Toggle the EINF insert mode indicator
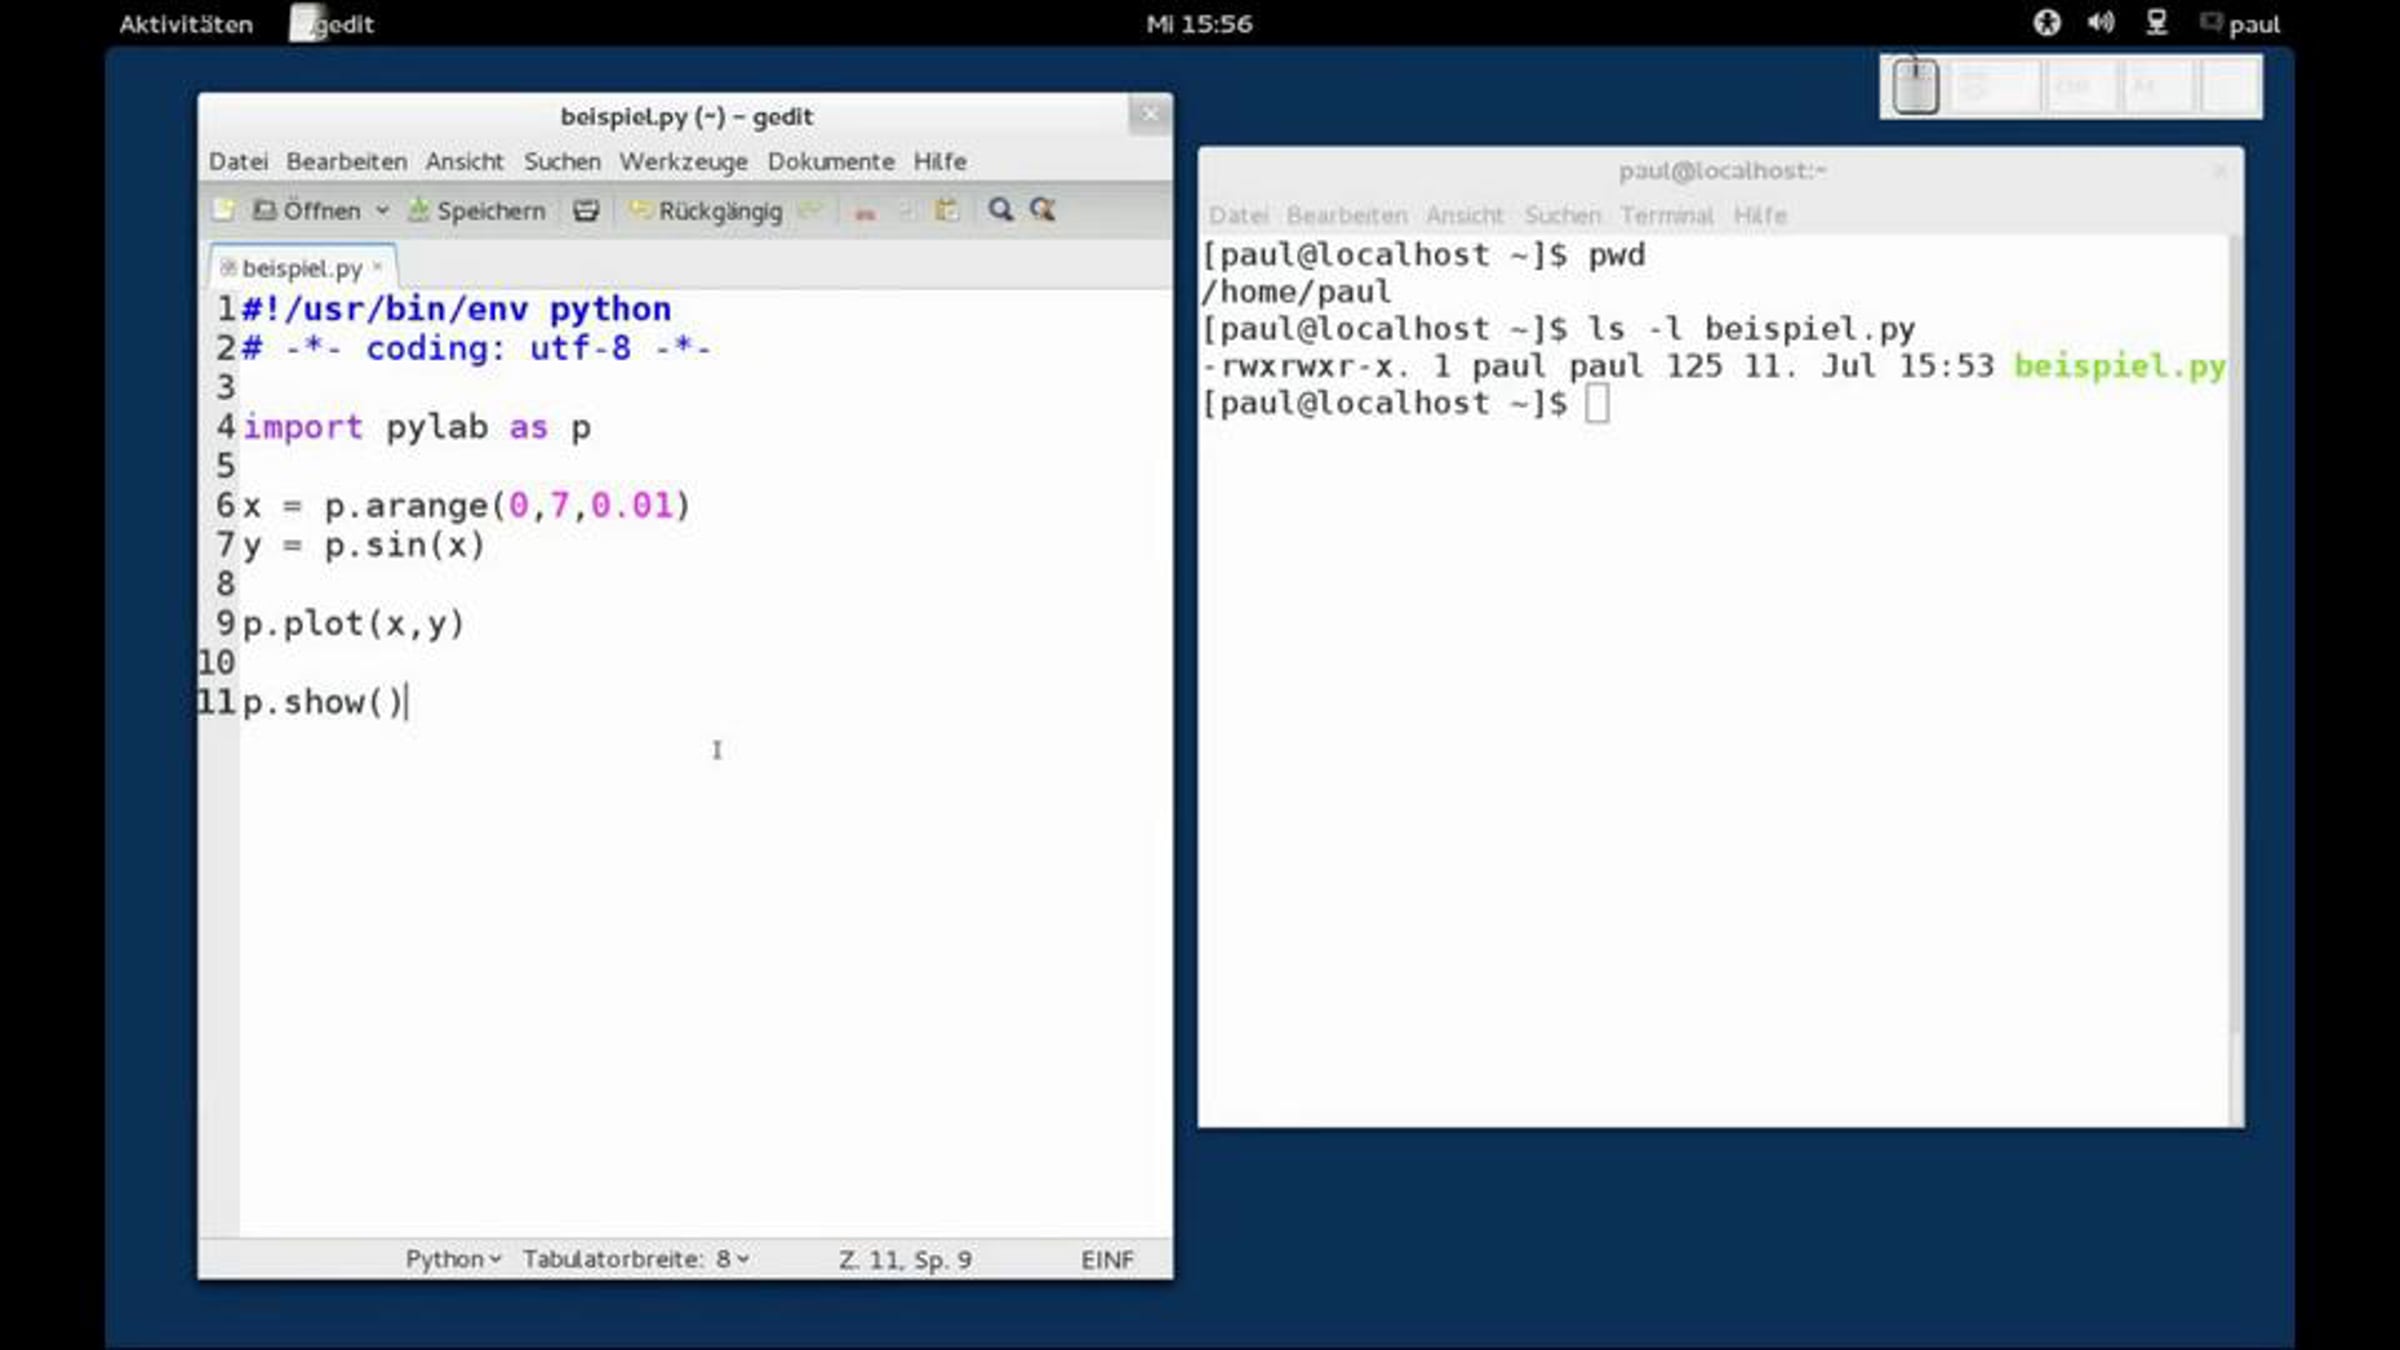The height and width of the screenshot is (1350, 2400). click(1107, 1260)
